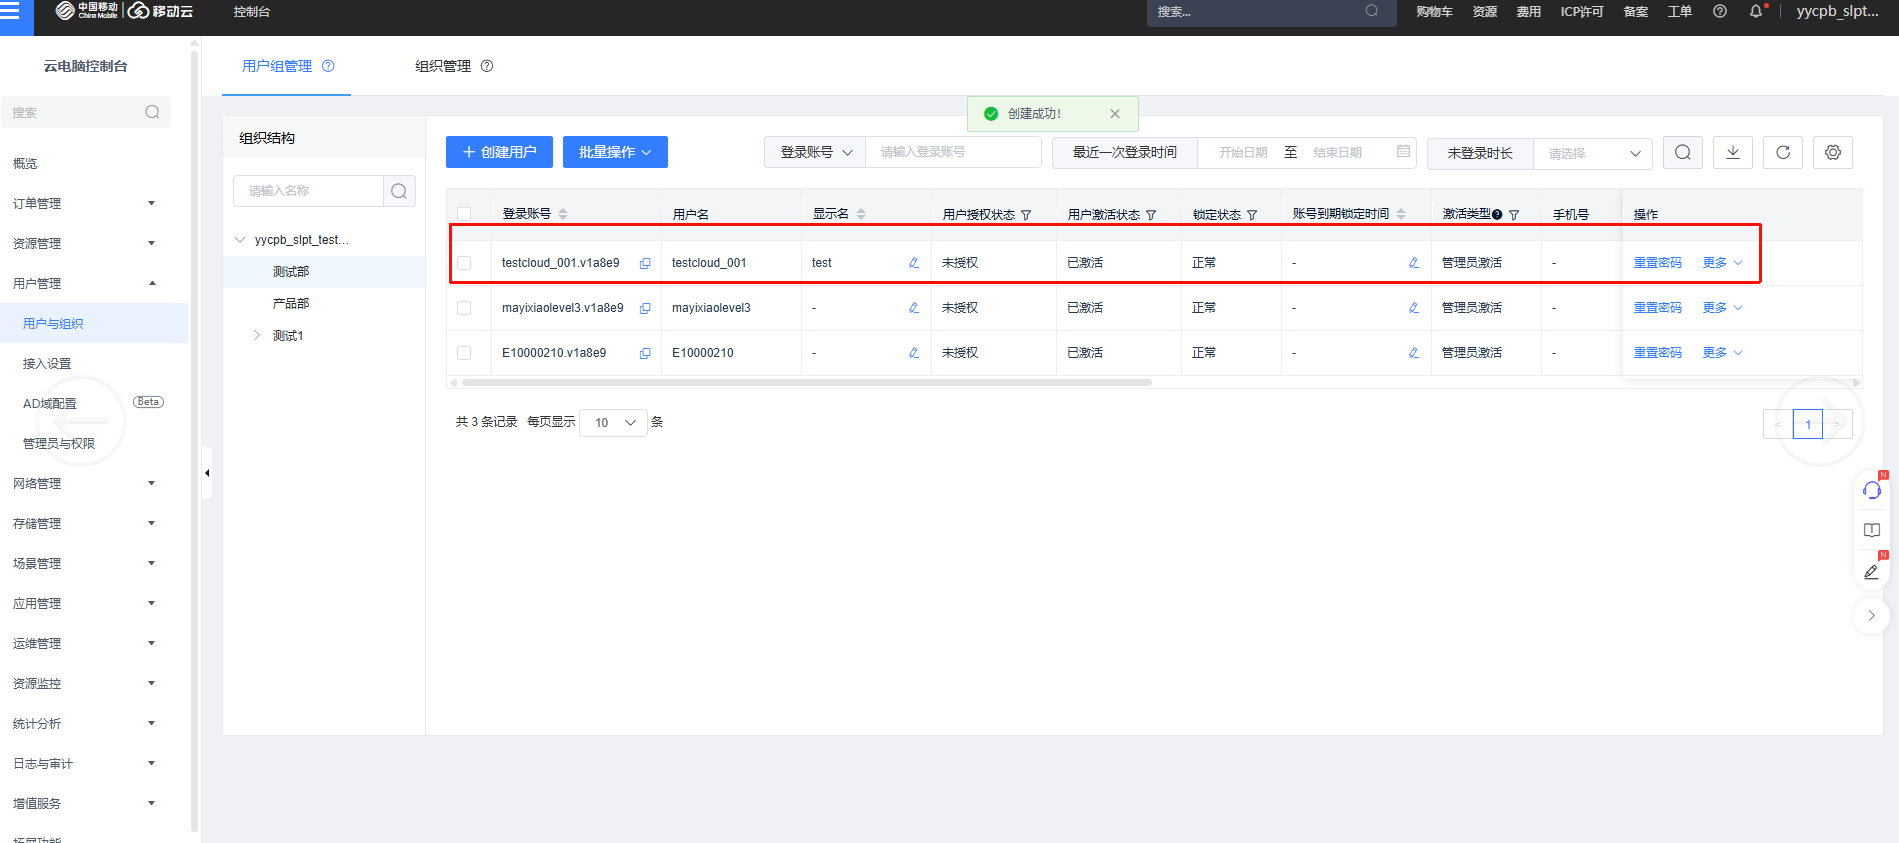
Task: Open the hamburger menu at top-left
Action: pyautogui.click(x=10, y=11)
